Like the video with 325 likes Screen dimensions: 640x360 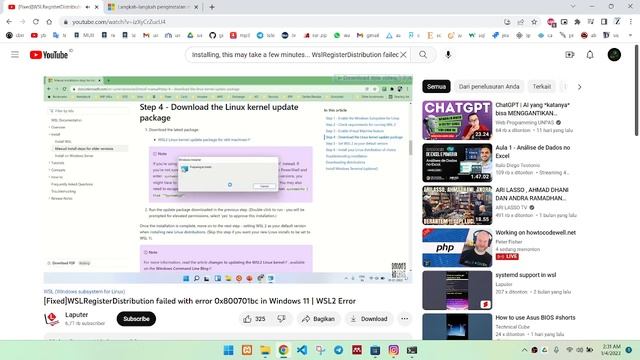(254, 319)
